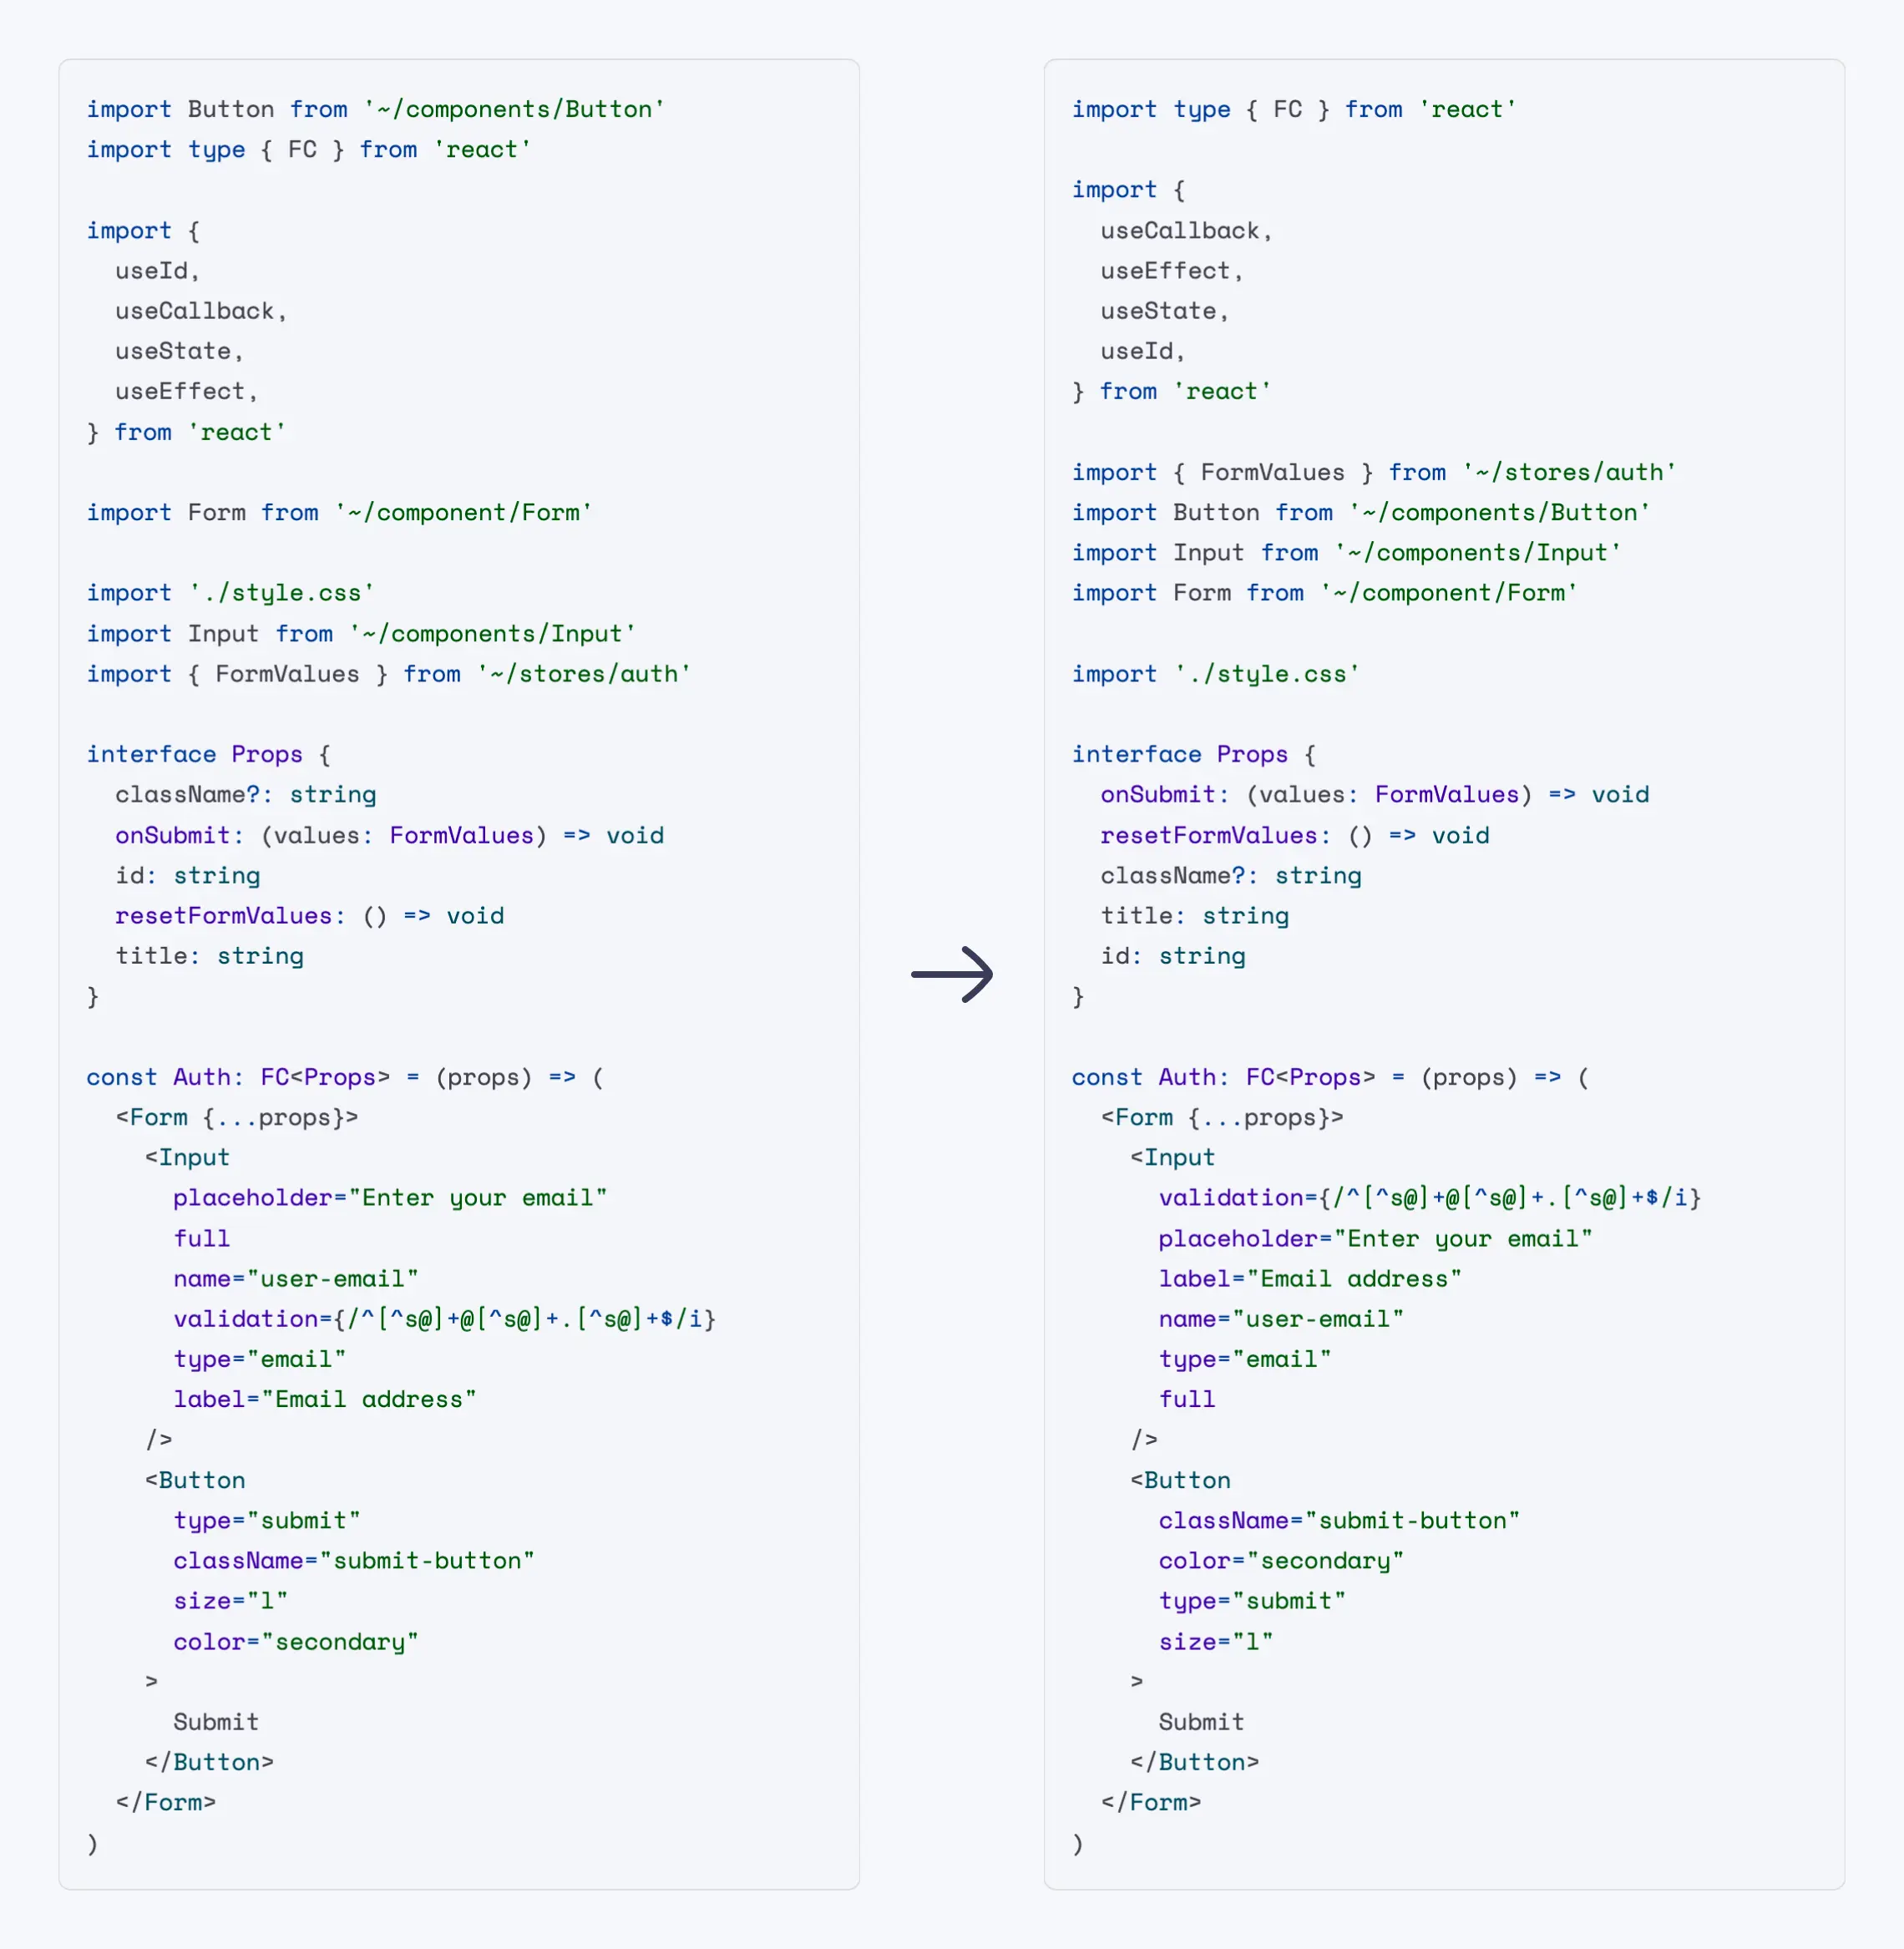Click the left panel's './style.css' import line

click(x=230, y=593)
